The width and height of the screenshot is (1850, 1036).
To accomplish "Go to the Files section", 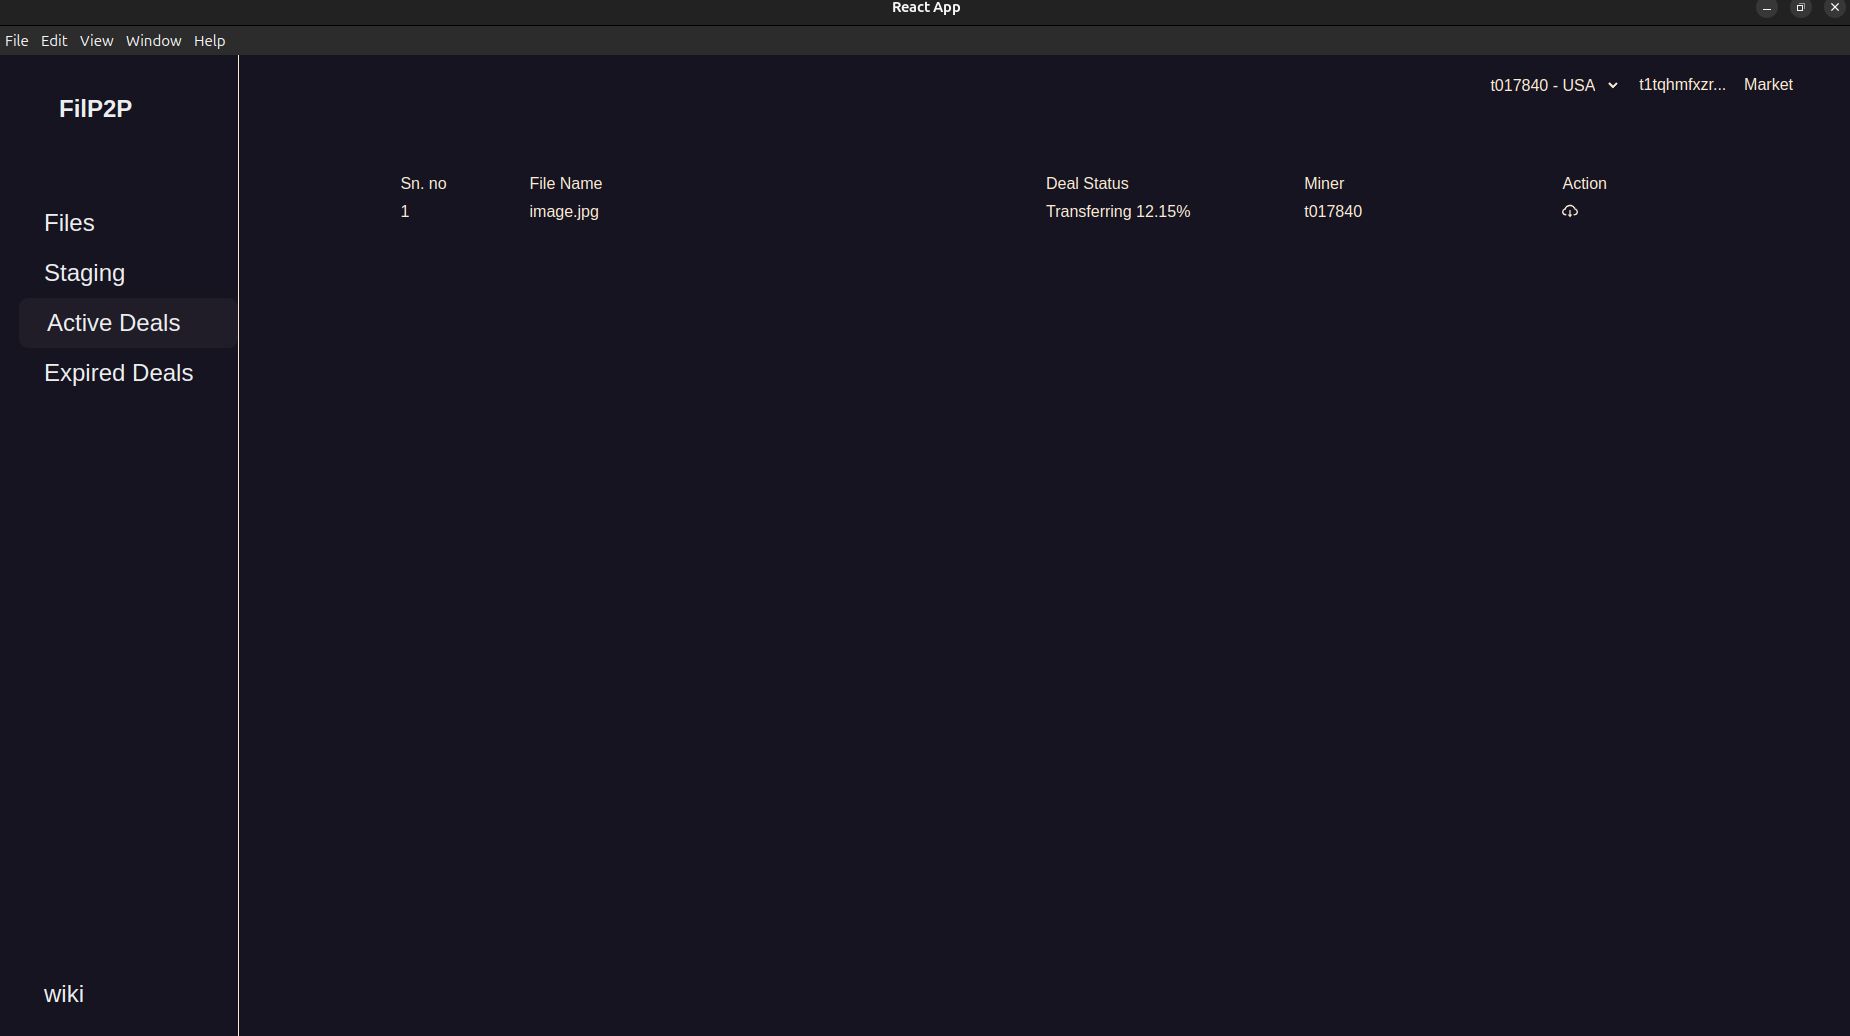I will click(x=69, y=223).
